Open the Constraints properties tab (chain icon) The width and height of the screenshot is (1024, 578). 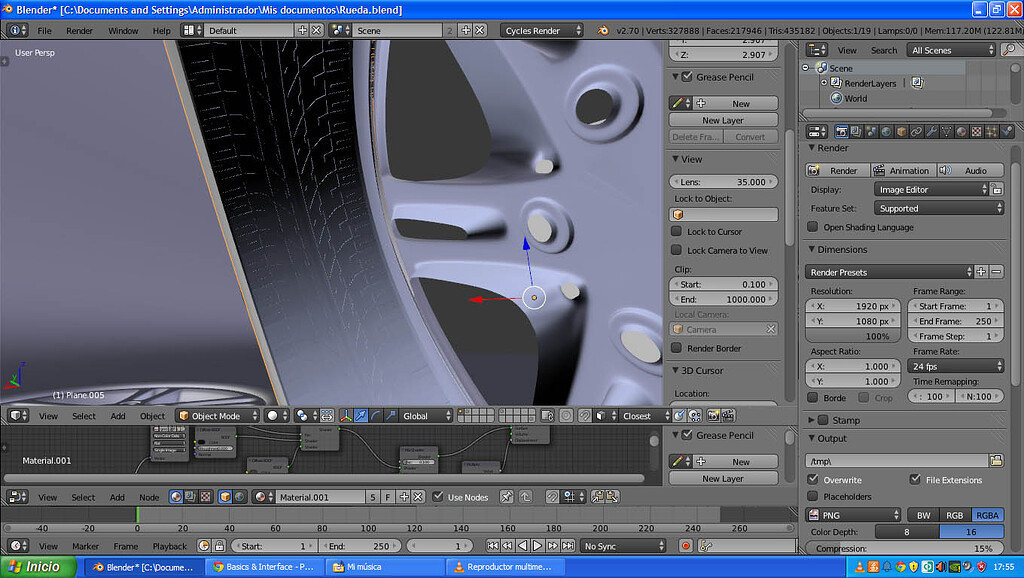click(916, 132)
